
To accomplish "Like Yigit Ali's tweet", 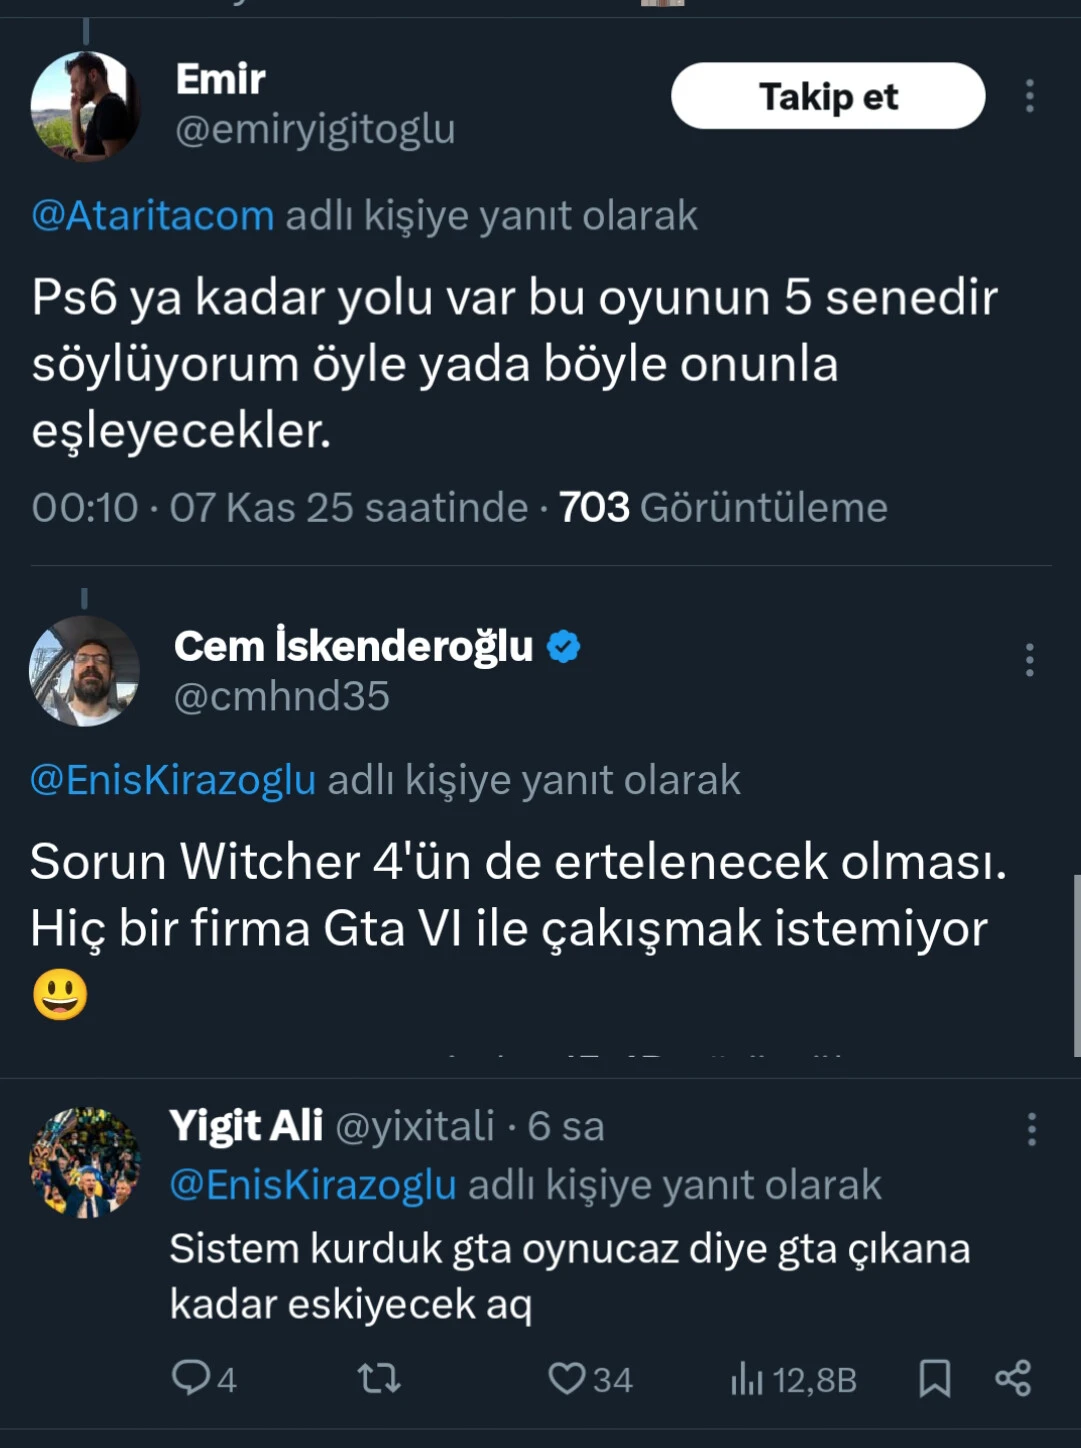I will [567, 1379].
